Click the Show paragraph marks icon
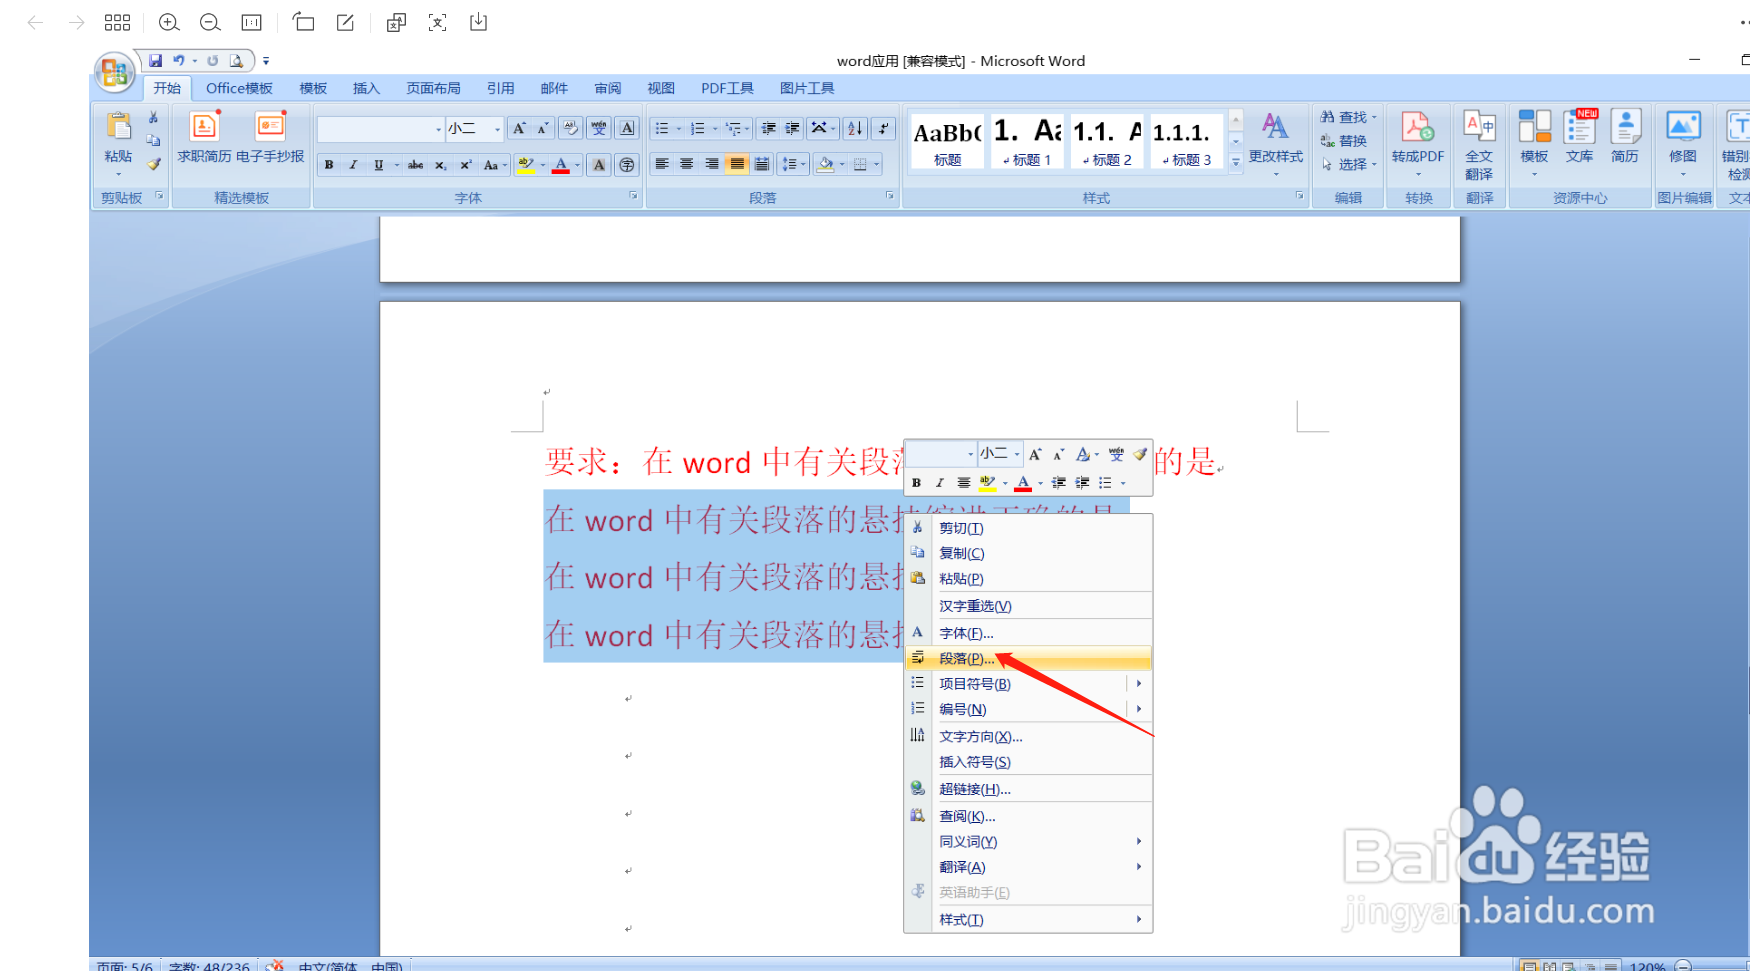Viewport: 1750px width, 971px height. [883, 128]
